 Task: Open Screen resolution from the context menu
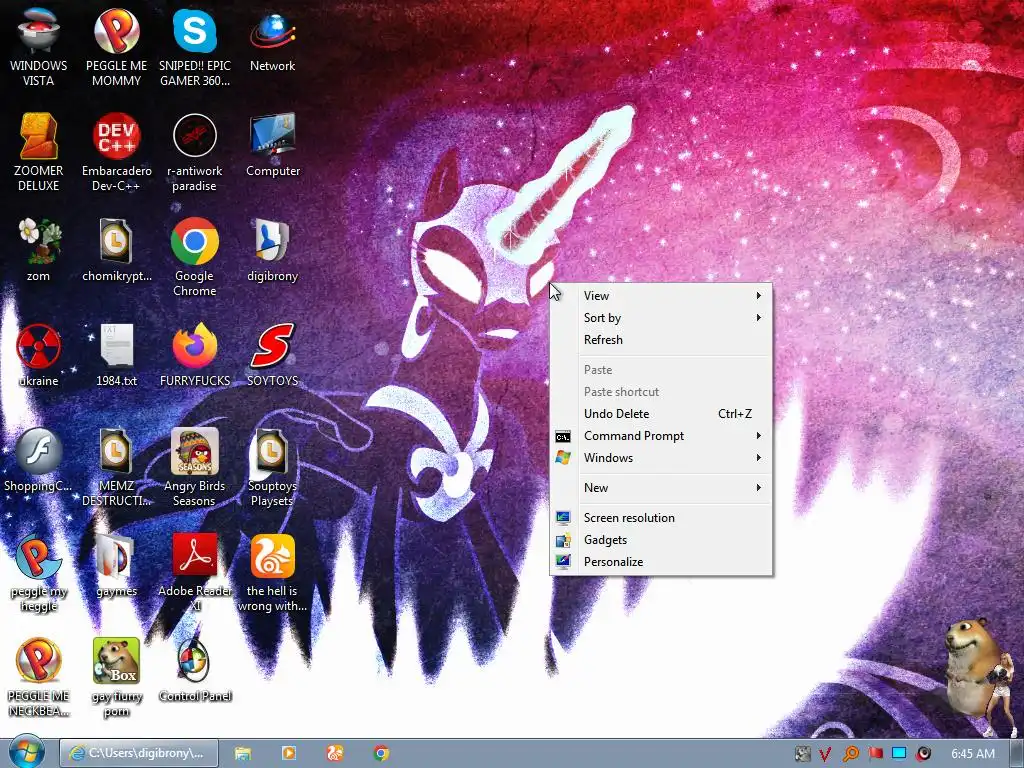click(661, 518)
